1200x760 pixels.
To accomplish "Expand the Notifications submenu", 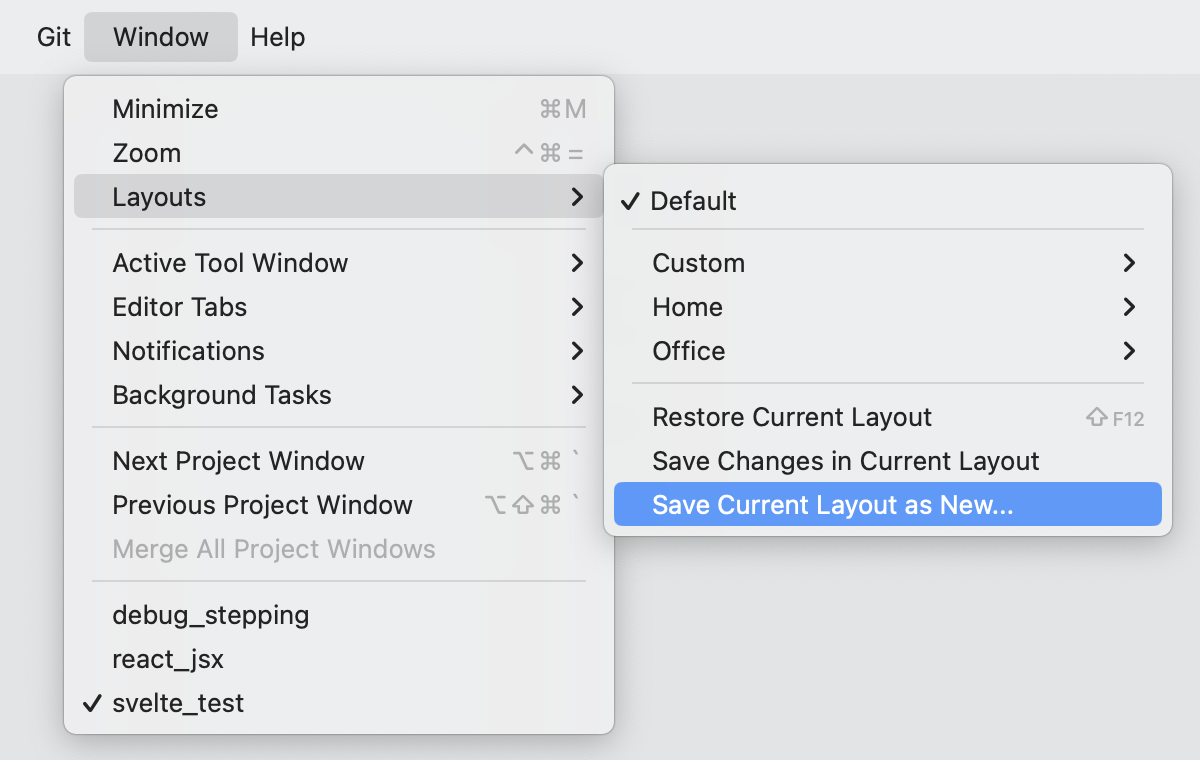I will [188, 351].
